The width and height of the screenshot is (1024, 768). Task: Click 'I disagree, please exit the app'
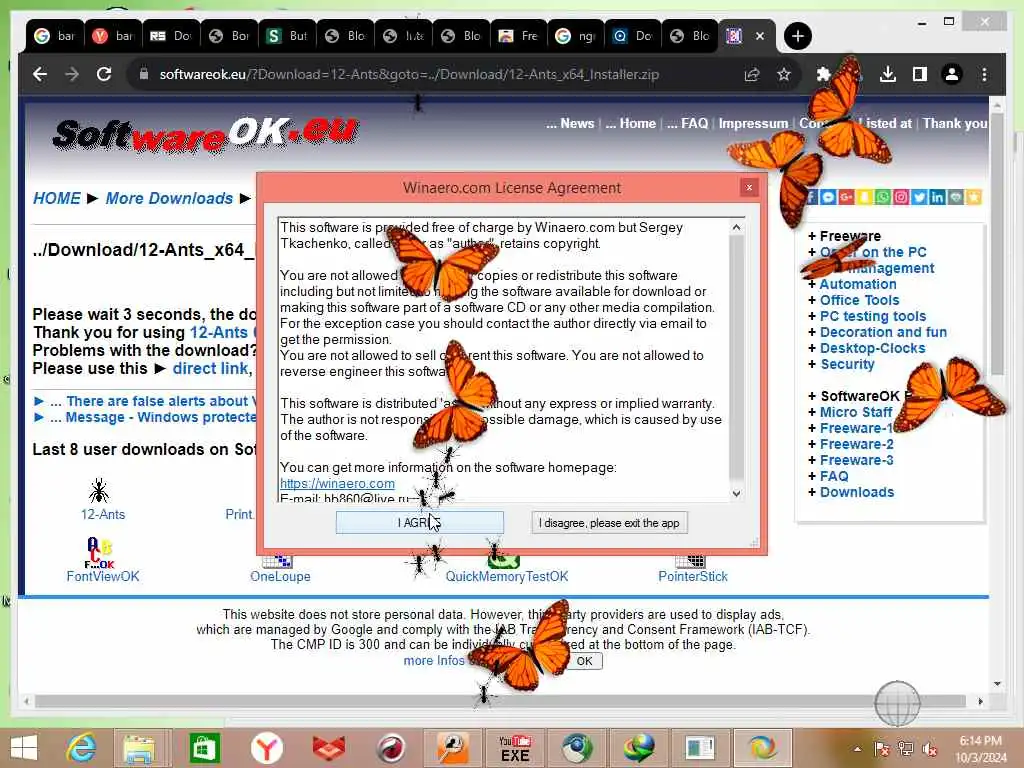(609, 522)
